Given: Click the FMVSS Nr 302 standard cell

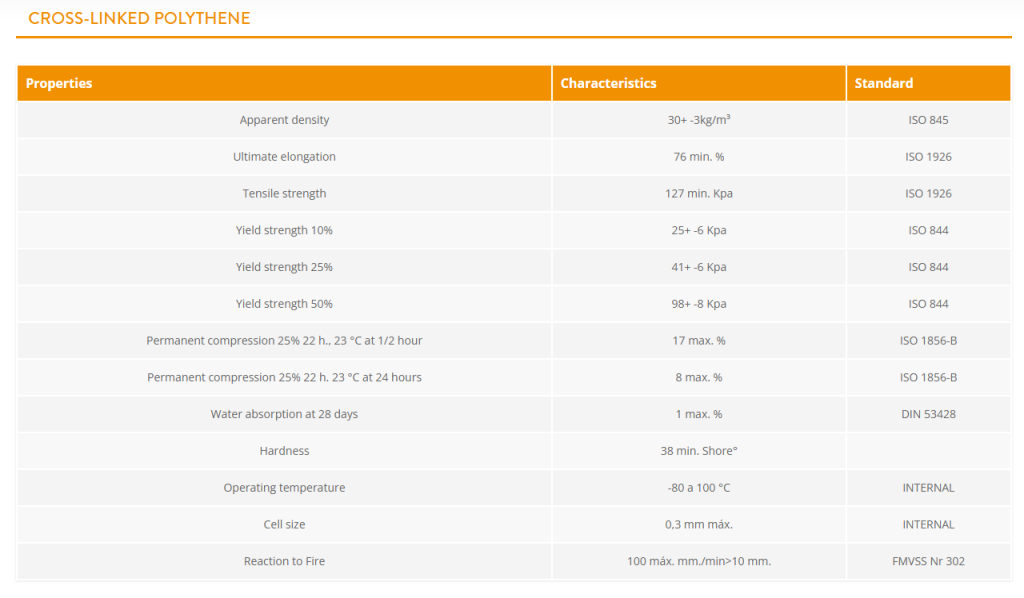Looking at the screenshot, I should pyautogui.click(x=928, y=561).
